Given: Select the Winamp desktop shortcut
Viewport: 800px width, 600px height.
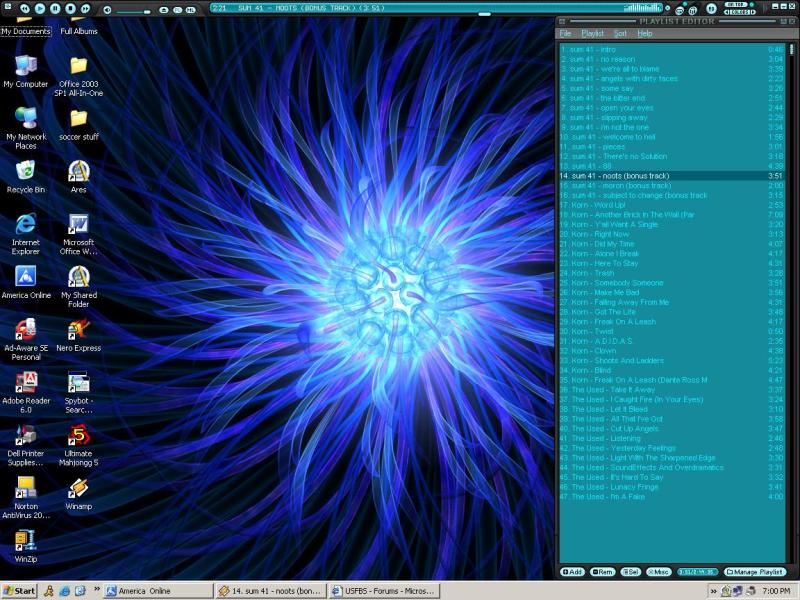Looking at the screenshot, I should coord(79,494).
